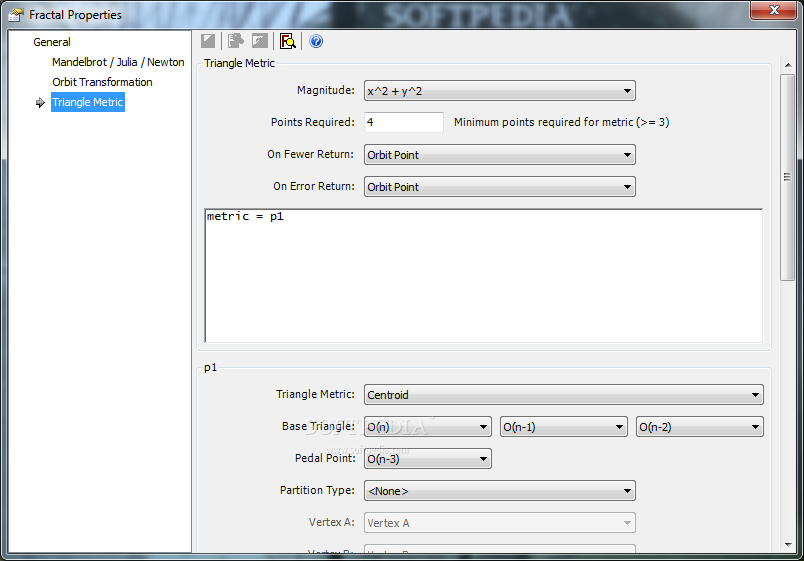
Task: Click the first grayed-out toolbar icon
Action: 208,41
